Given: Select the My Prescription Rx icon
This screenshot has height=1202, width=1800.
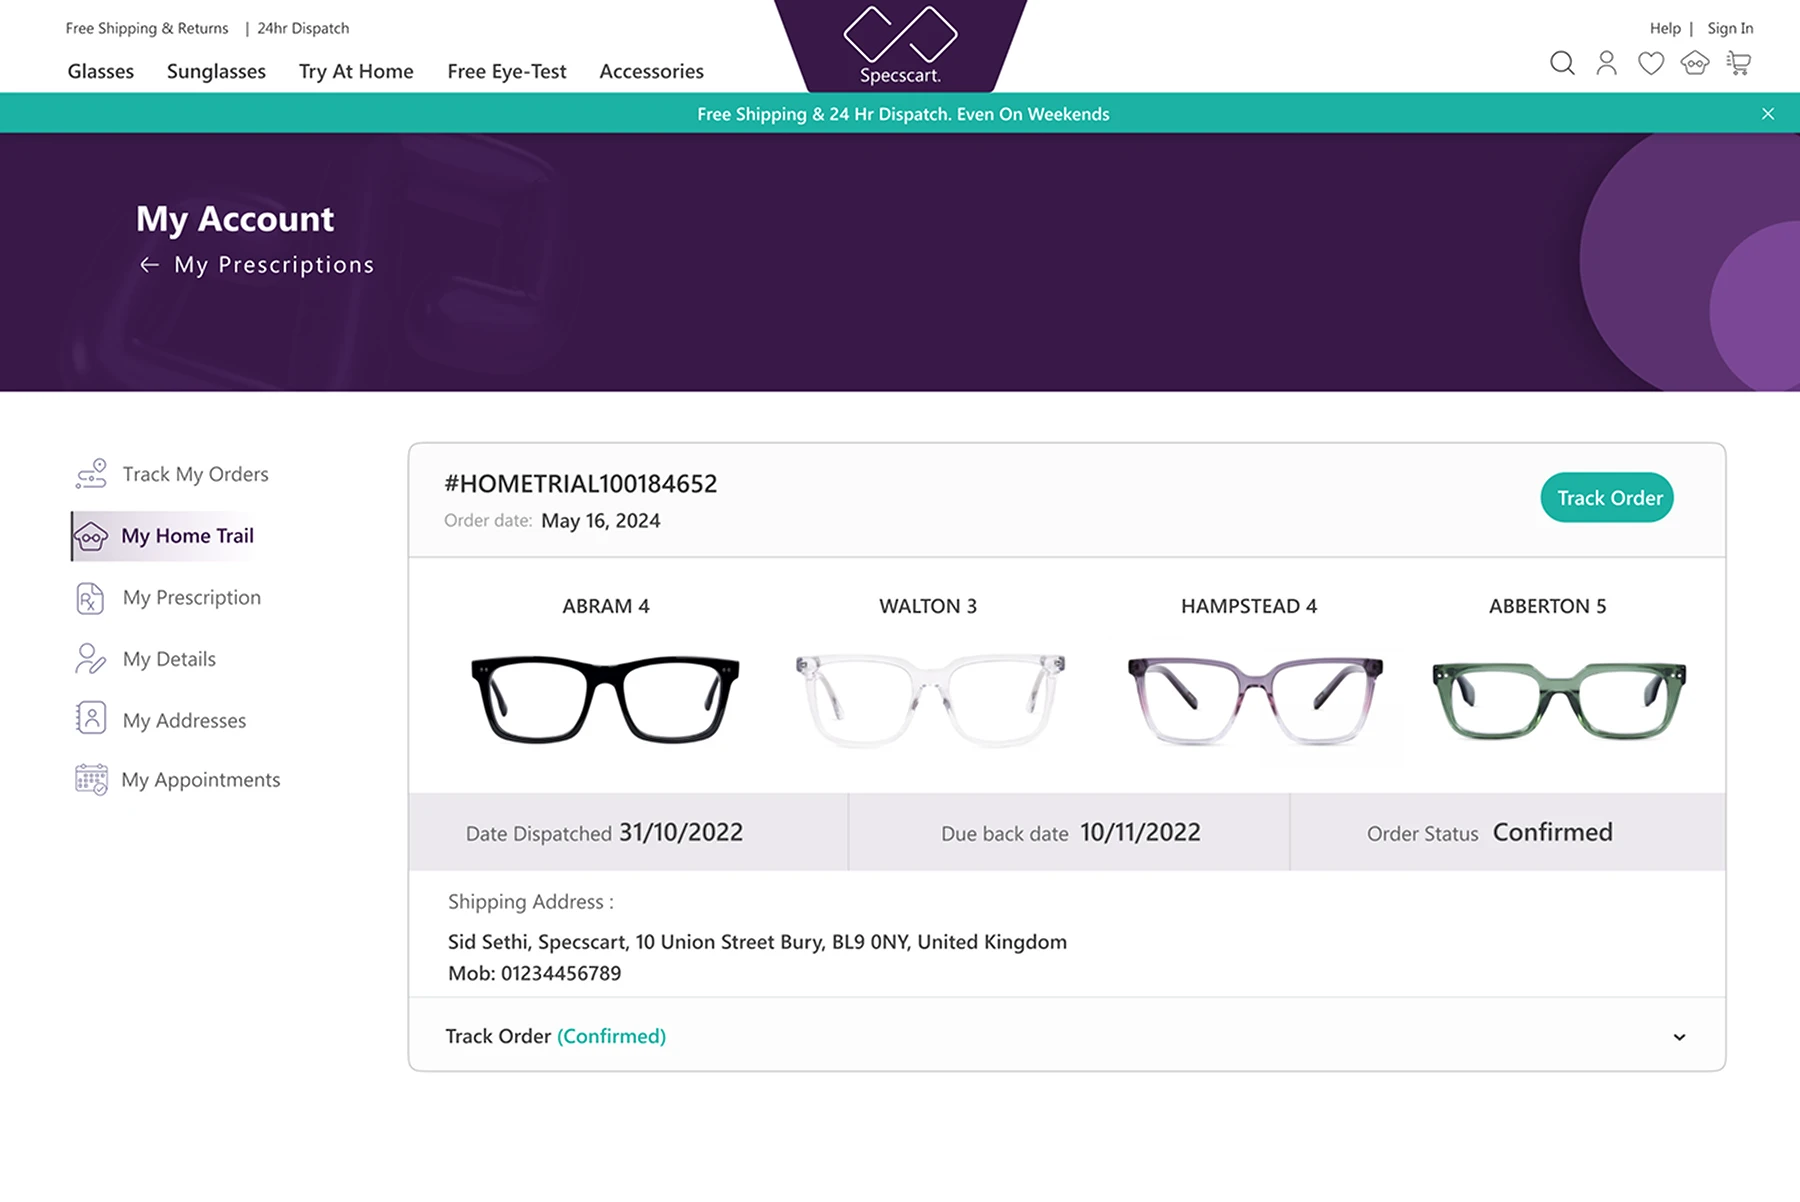Looking at the screenshot, I should (x=90, y=597).
